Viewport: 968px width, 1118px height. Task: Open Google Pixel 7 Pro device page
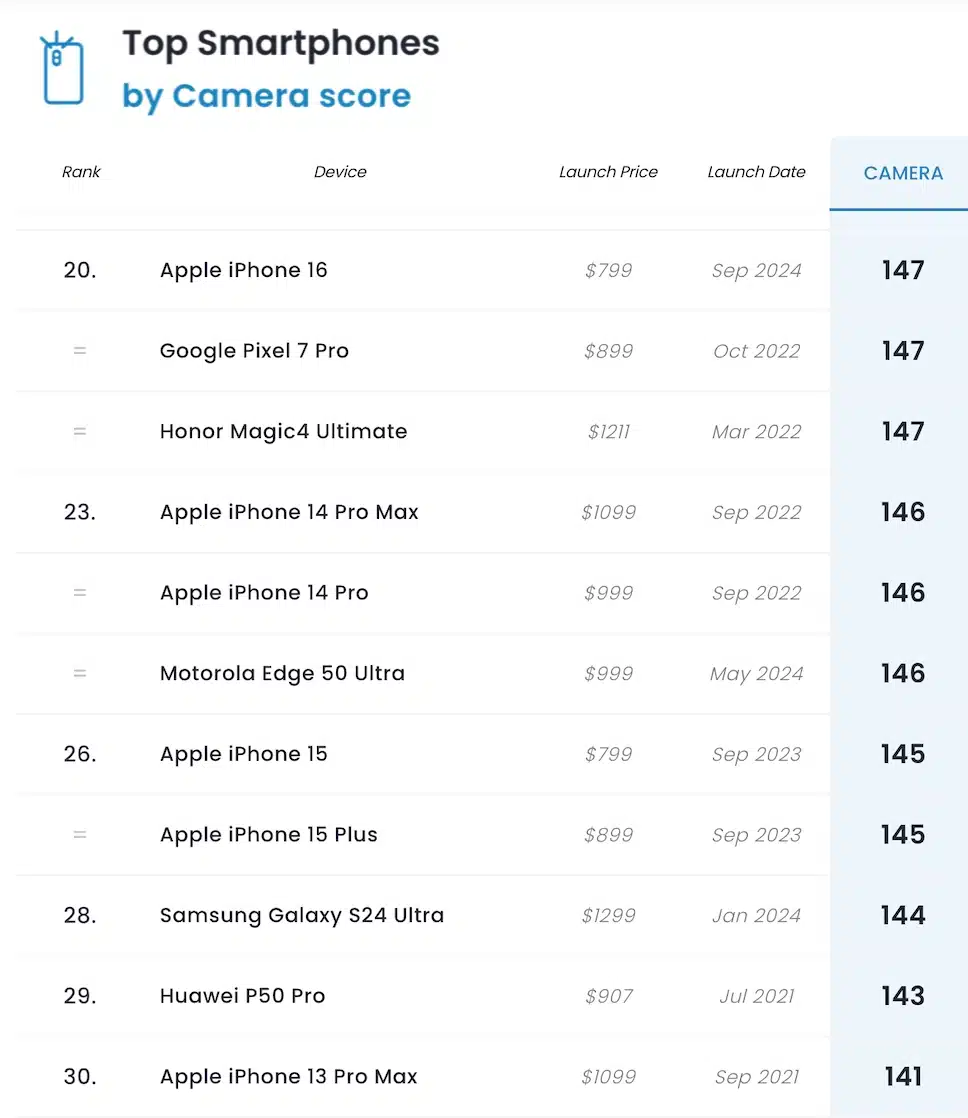click(254, 351)
